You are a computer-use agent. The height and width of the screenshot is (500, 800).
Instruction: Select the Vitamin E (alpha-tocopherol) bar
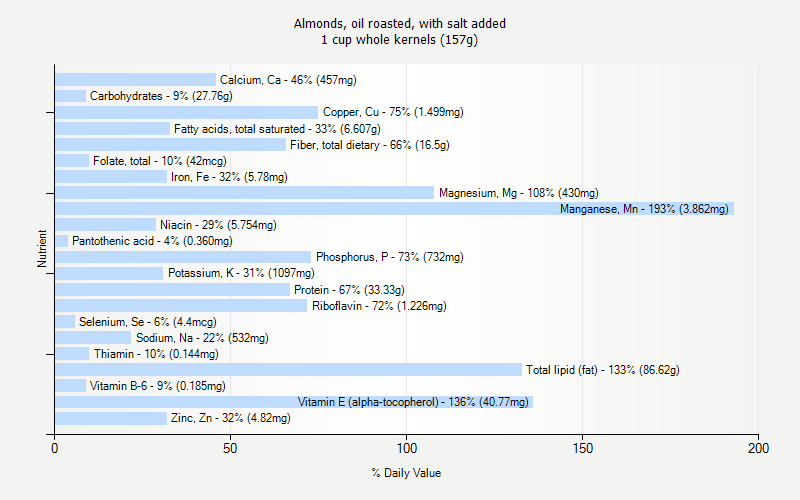pos(294,402)
